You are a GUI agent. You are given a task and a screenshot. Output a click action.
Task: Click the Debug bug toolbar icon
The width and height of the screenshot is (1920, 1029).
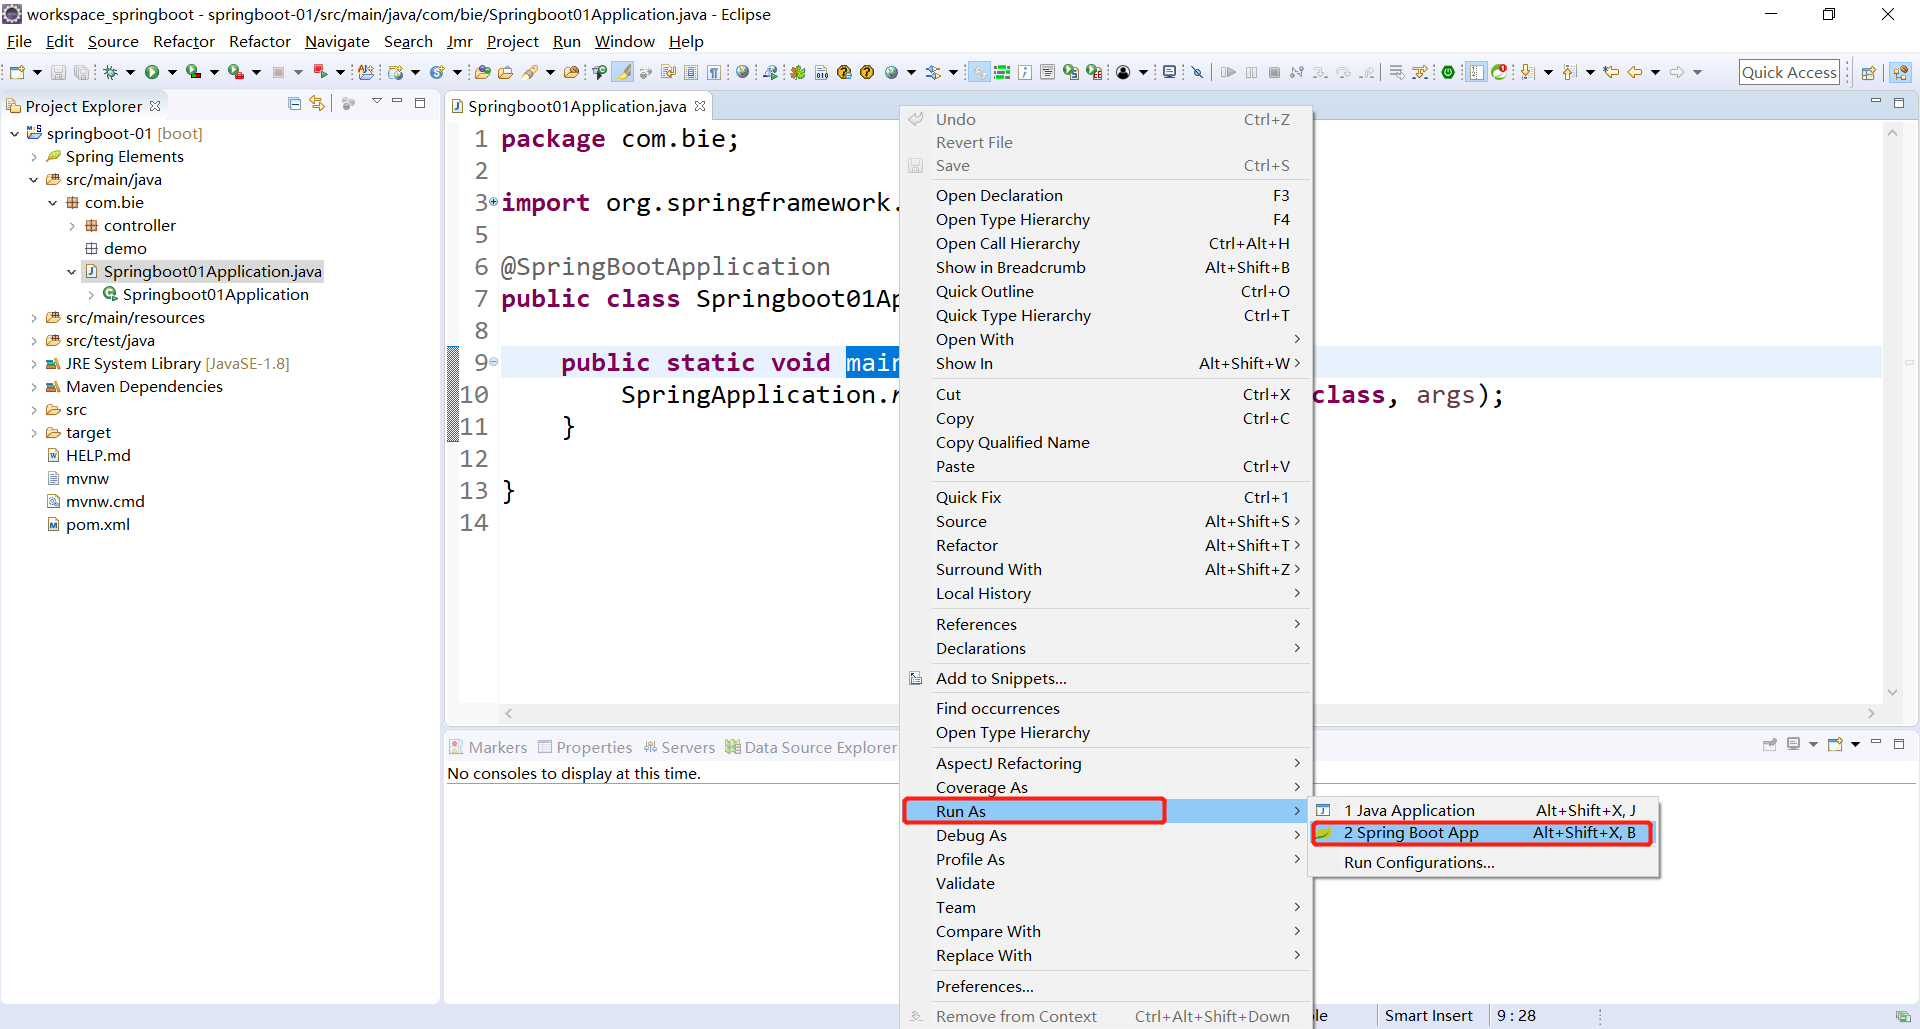click(110, 72)
